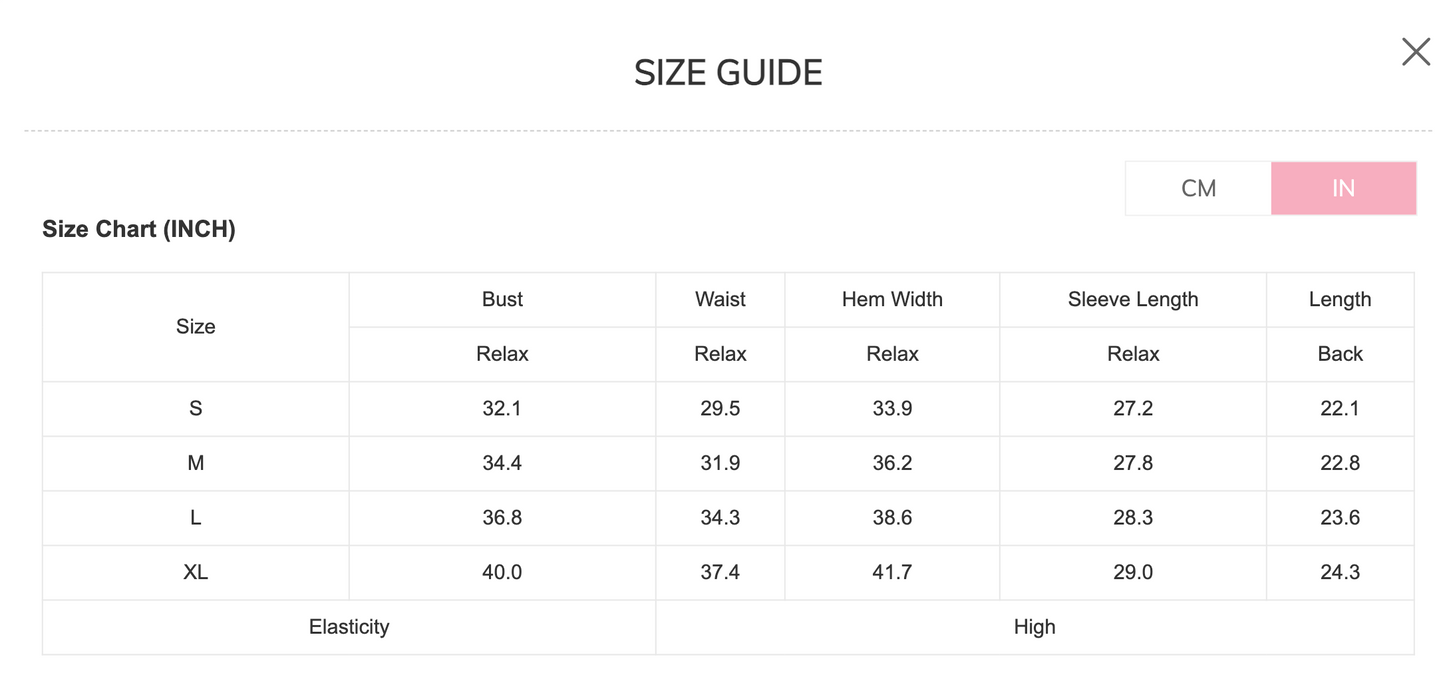Select the IN unit toggle
This screenshot has width=1445, height=675.
(1343, 188)
